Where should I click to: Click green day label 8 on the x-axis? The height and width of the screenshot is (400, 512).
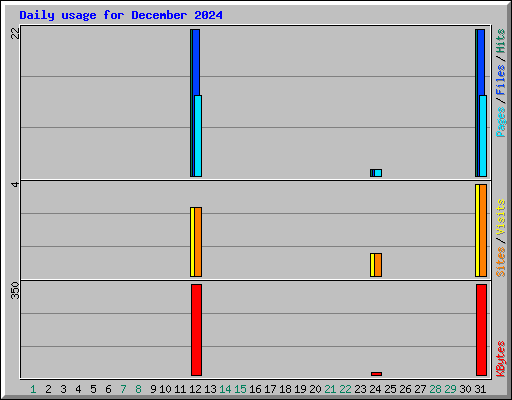coord(138,389)
